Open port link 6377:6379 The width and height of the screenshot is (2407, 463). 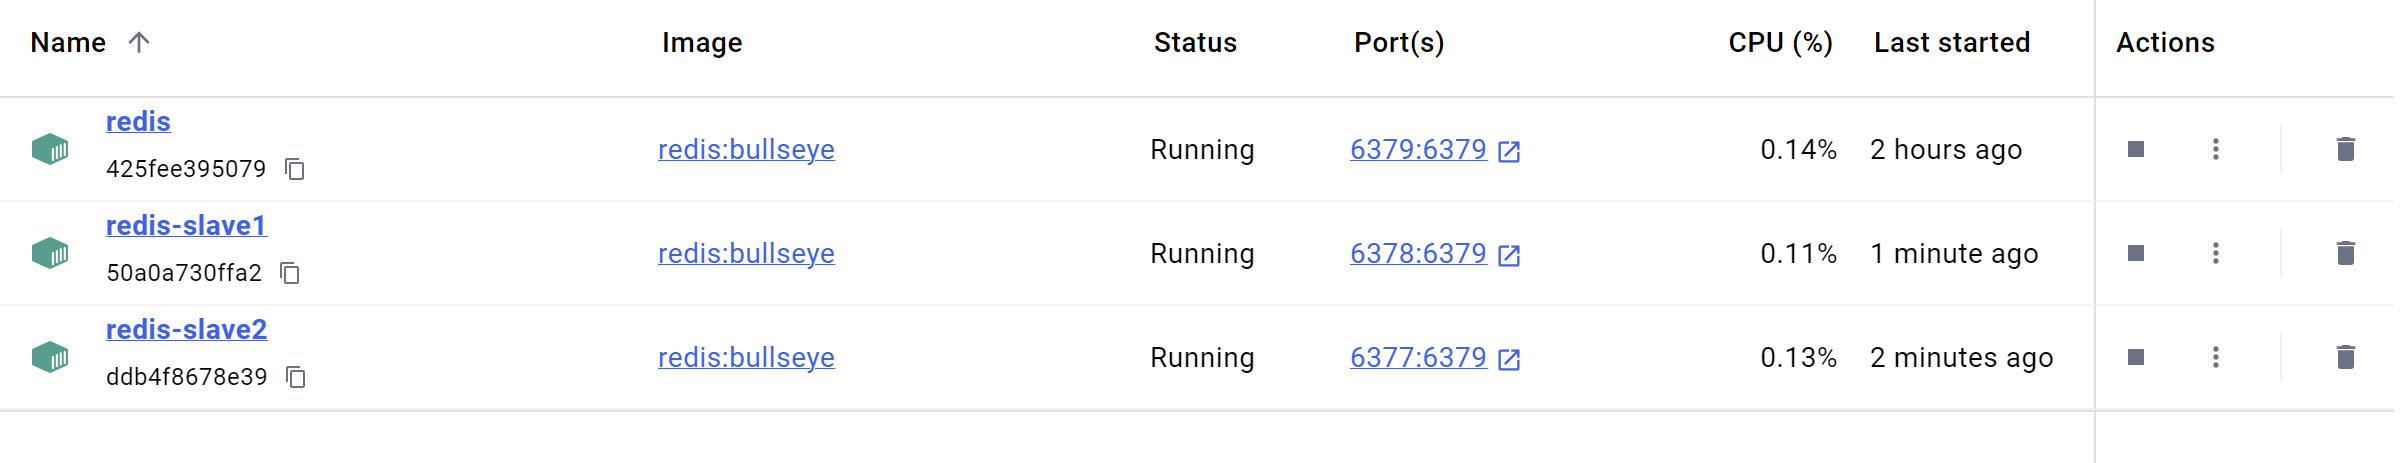[x=1418, y=357]
